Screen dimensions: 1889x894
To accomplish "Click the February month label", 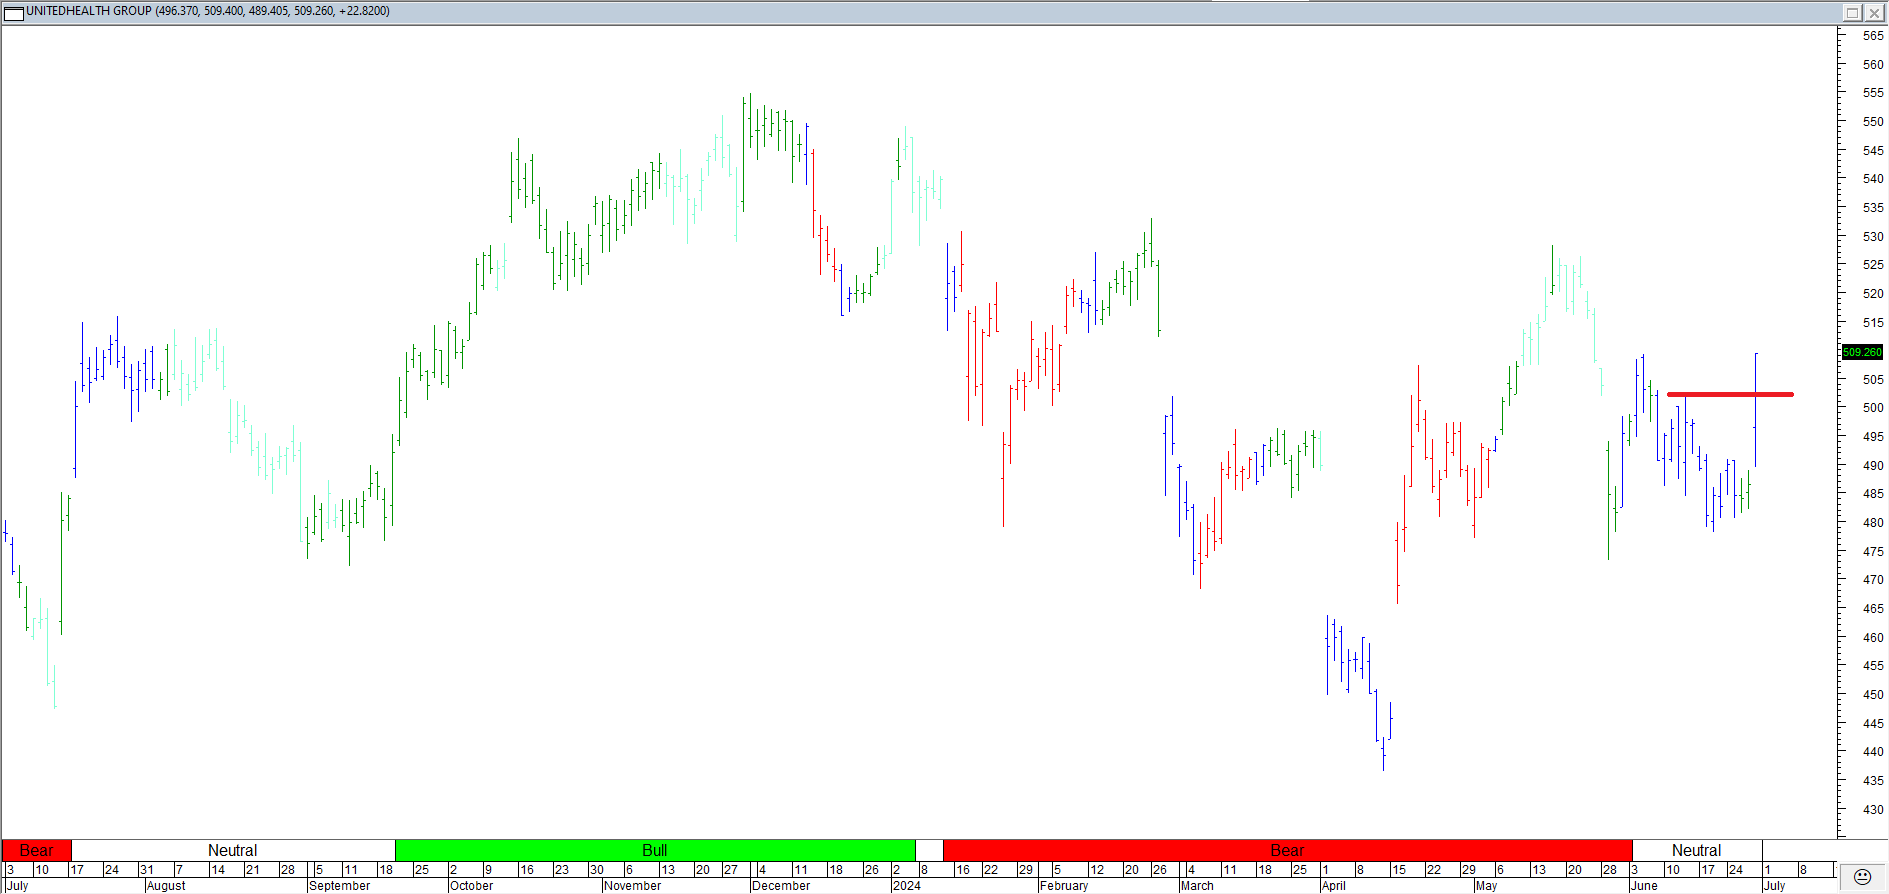I will [1064, 886].
